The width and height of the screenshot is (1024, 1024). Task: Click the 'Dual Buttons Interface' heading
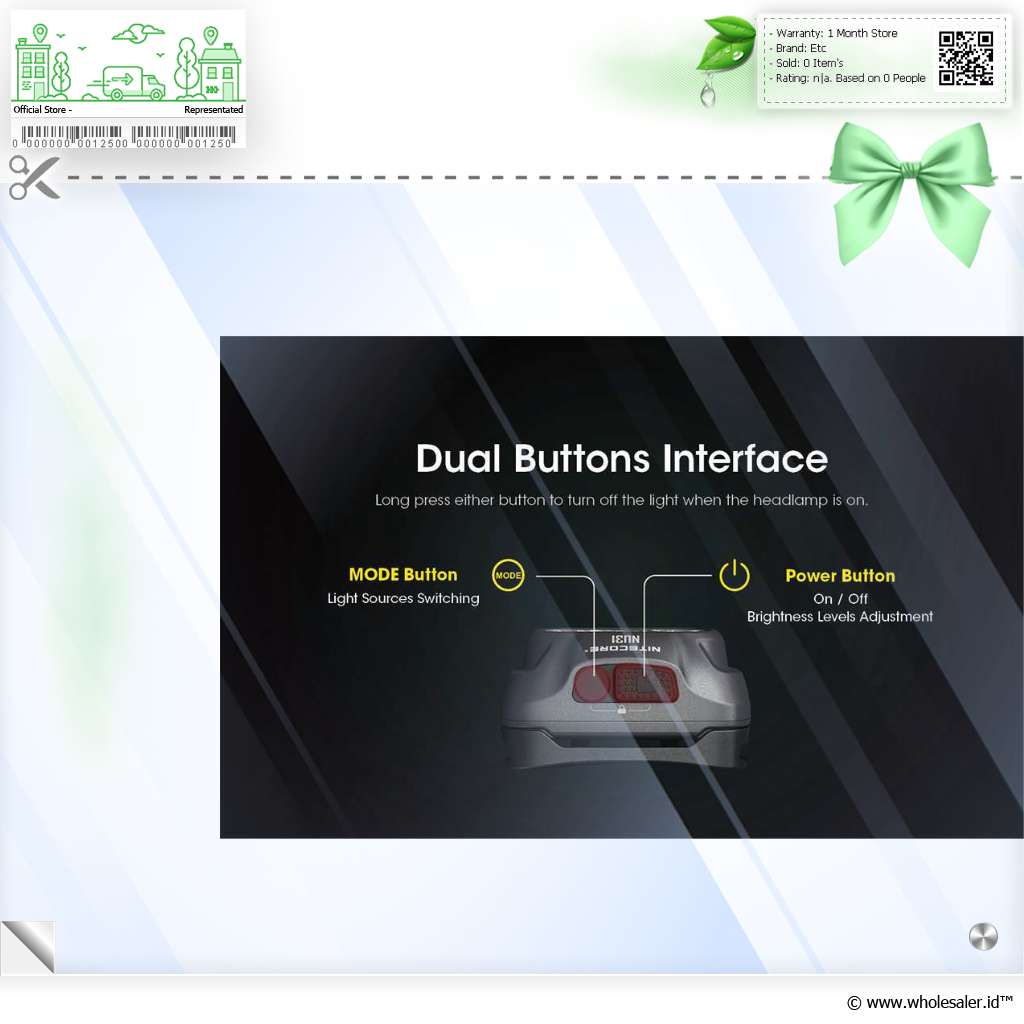(621, 458)
